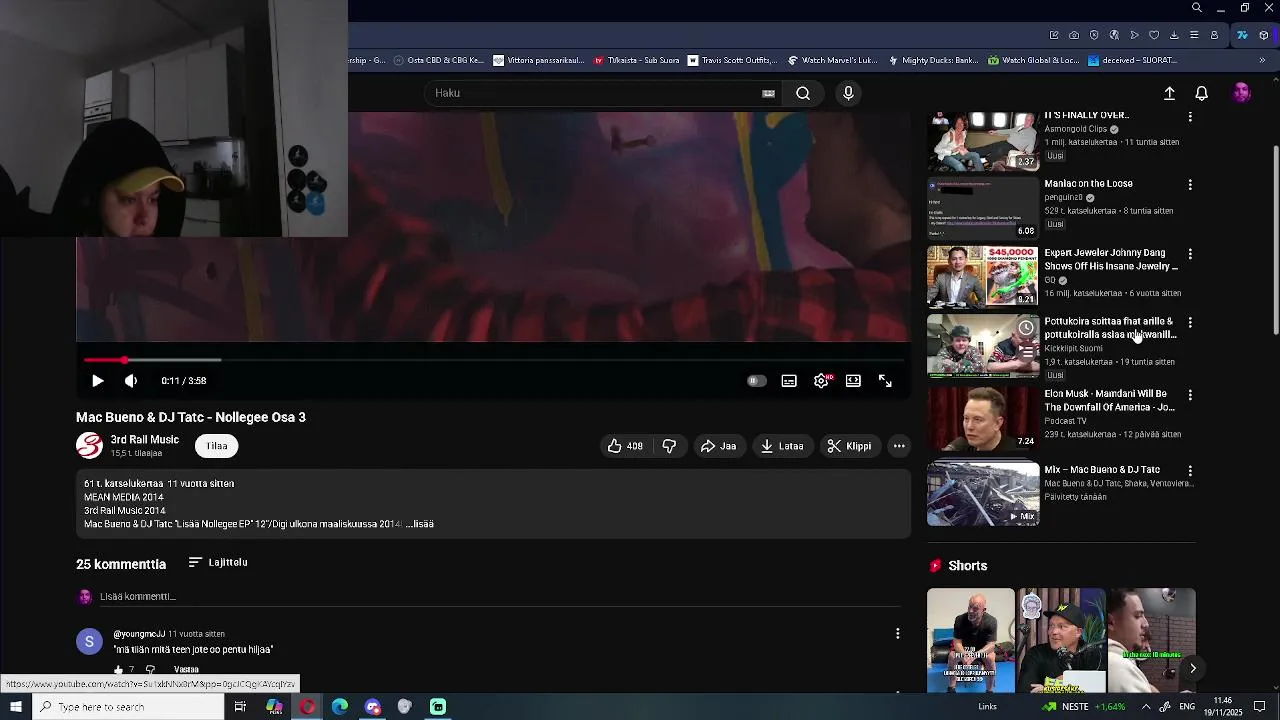
Task: Toggle the autoplay switch in player controls
Action: [x=756, y=381]
